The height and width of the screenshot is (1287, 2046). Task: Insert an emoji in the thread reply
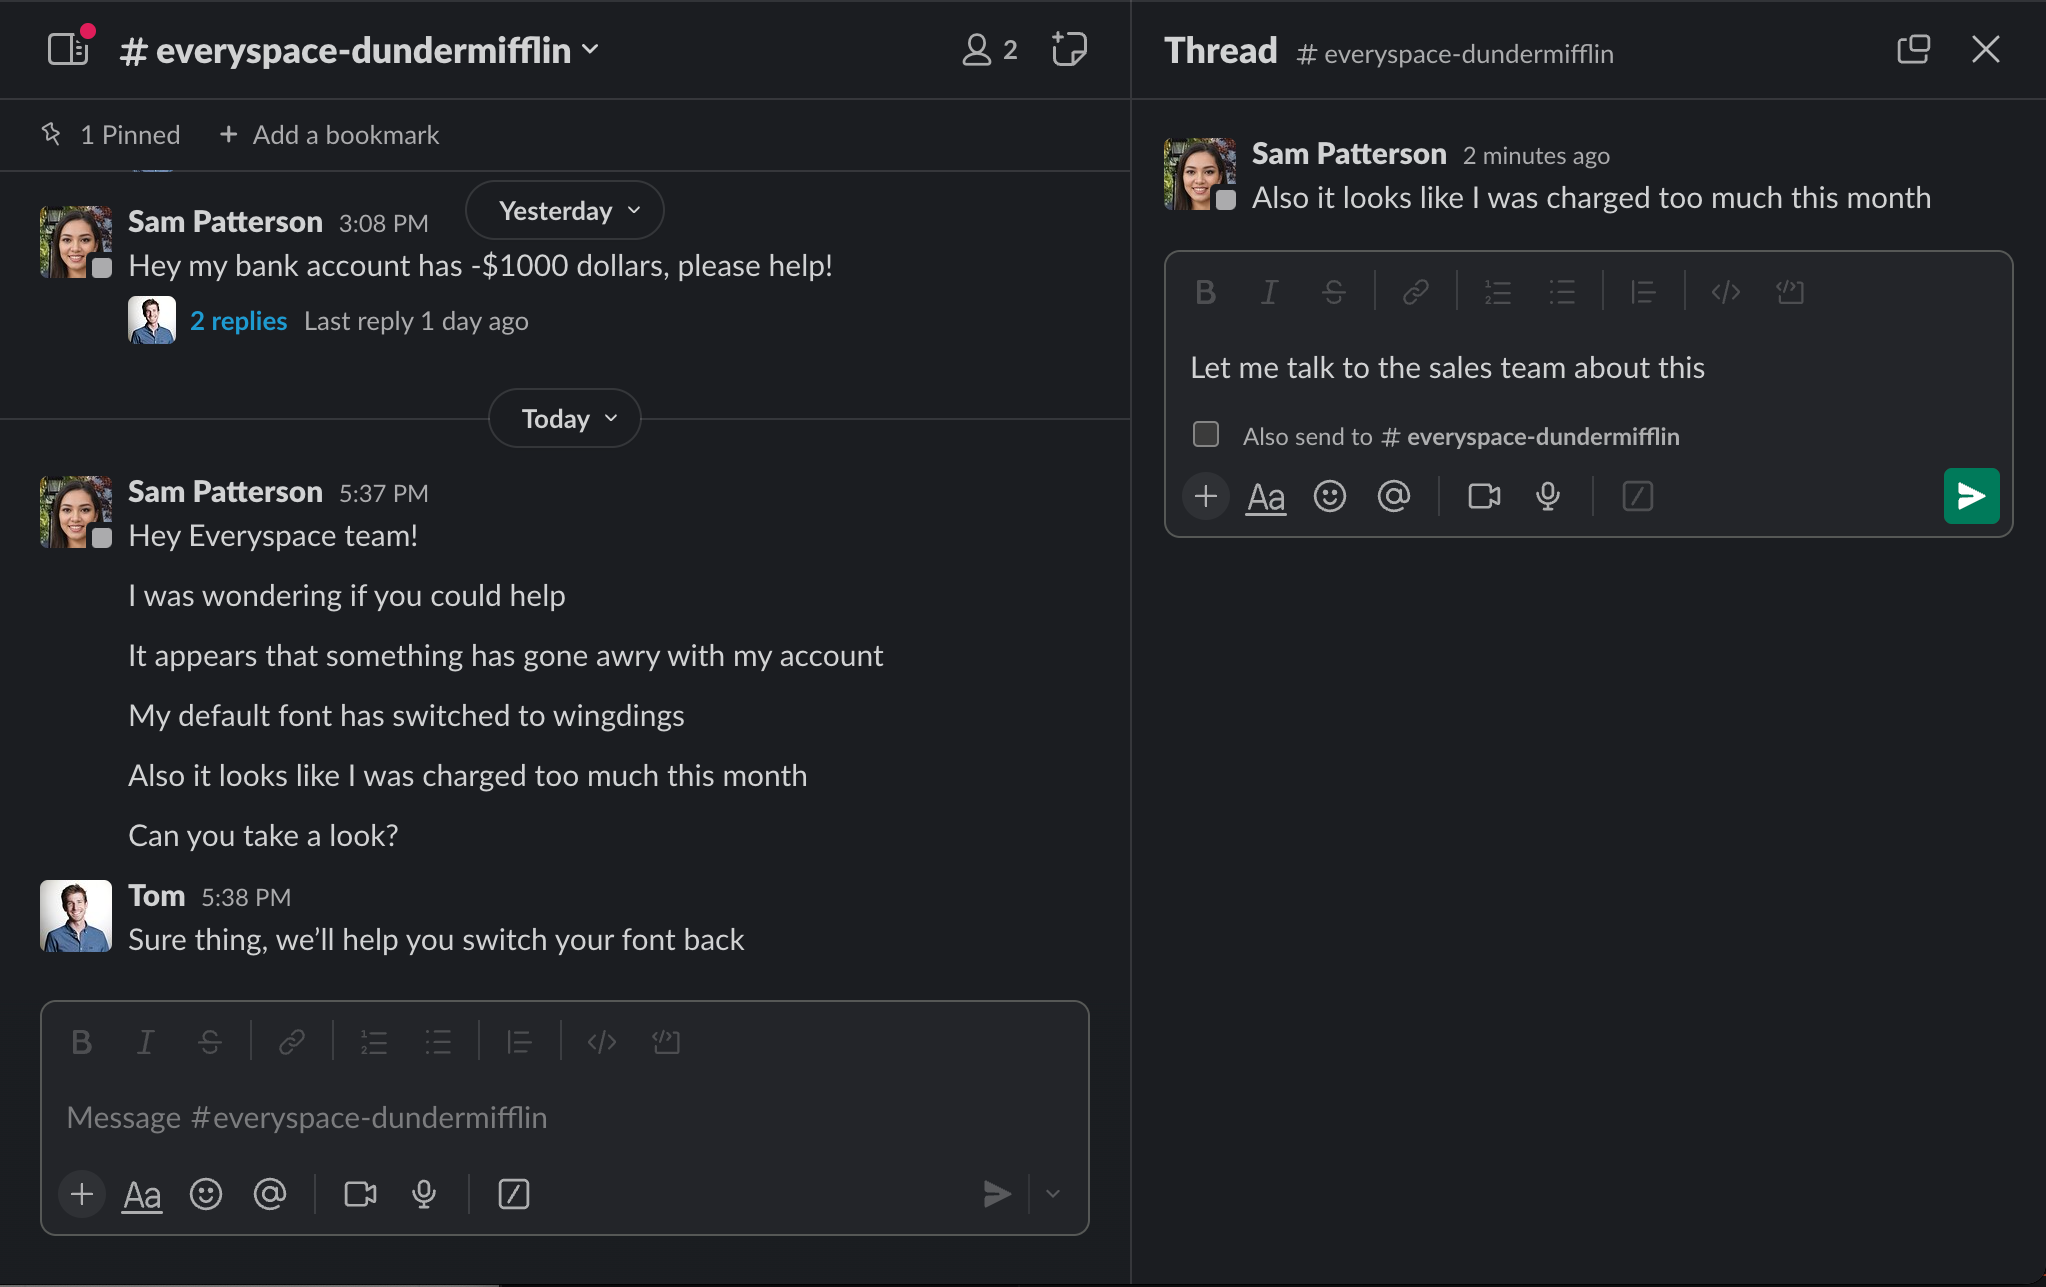click(x=1332, y=495)
